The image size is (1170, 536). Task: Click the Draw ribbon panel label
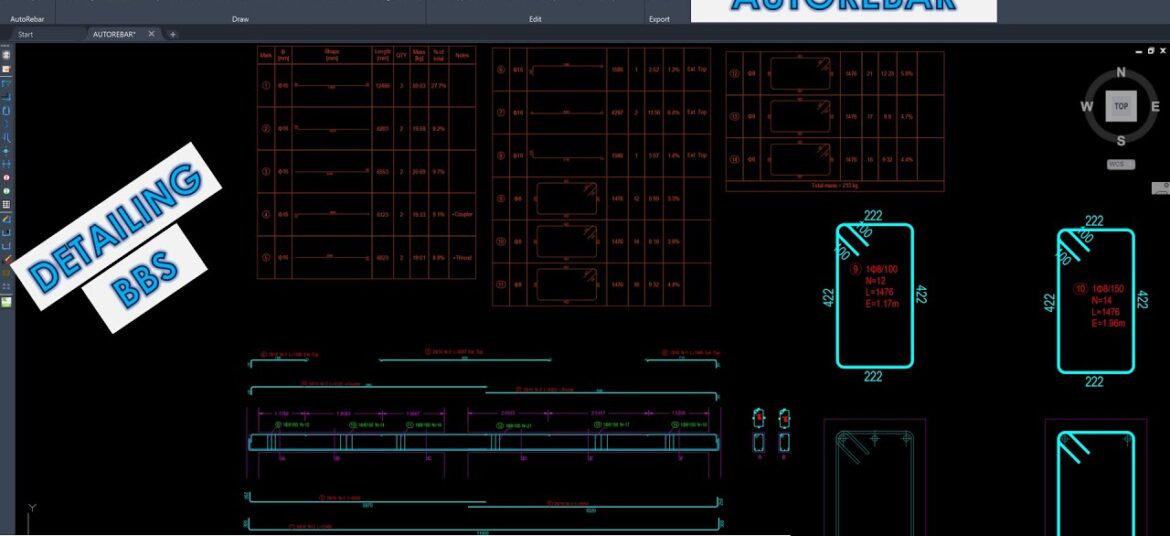tap(240, 19)
